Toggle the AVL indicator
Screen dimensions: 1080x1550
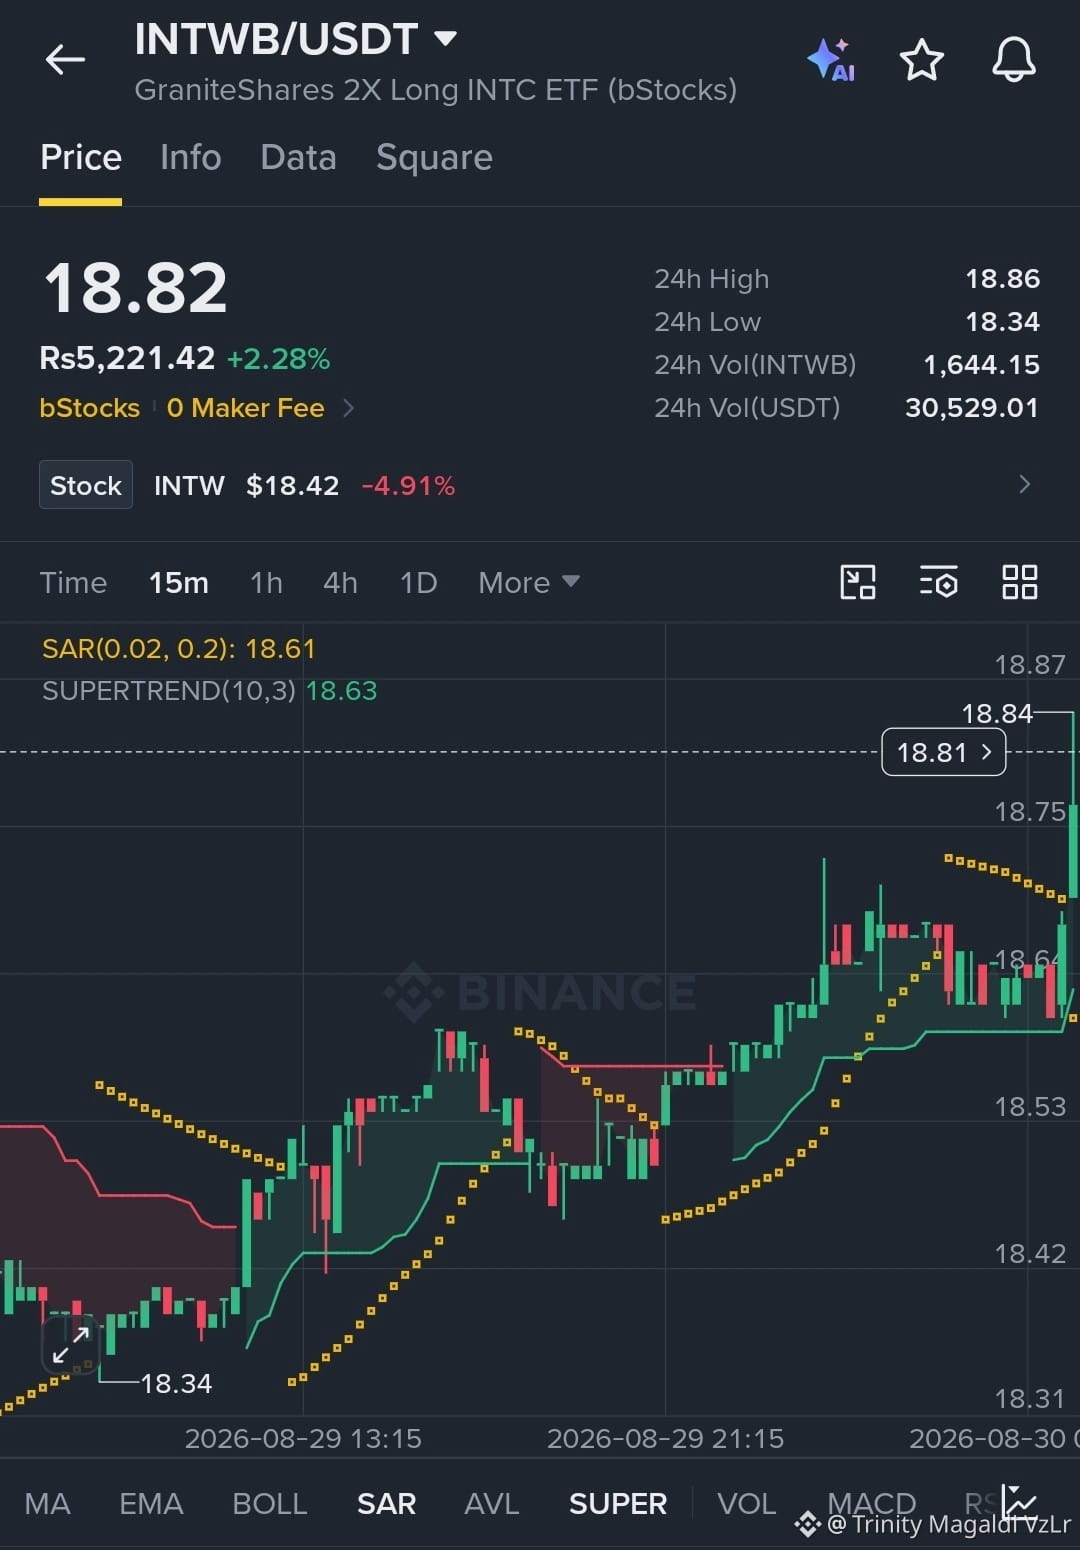click(492, 1504)
